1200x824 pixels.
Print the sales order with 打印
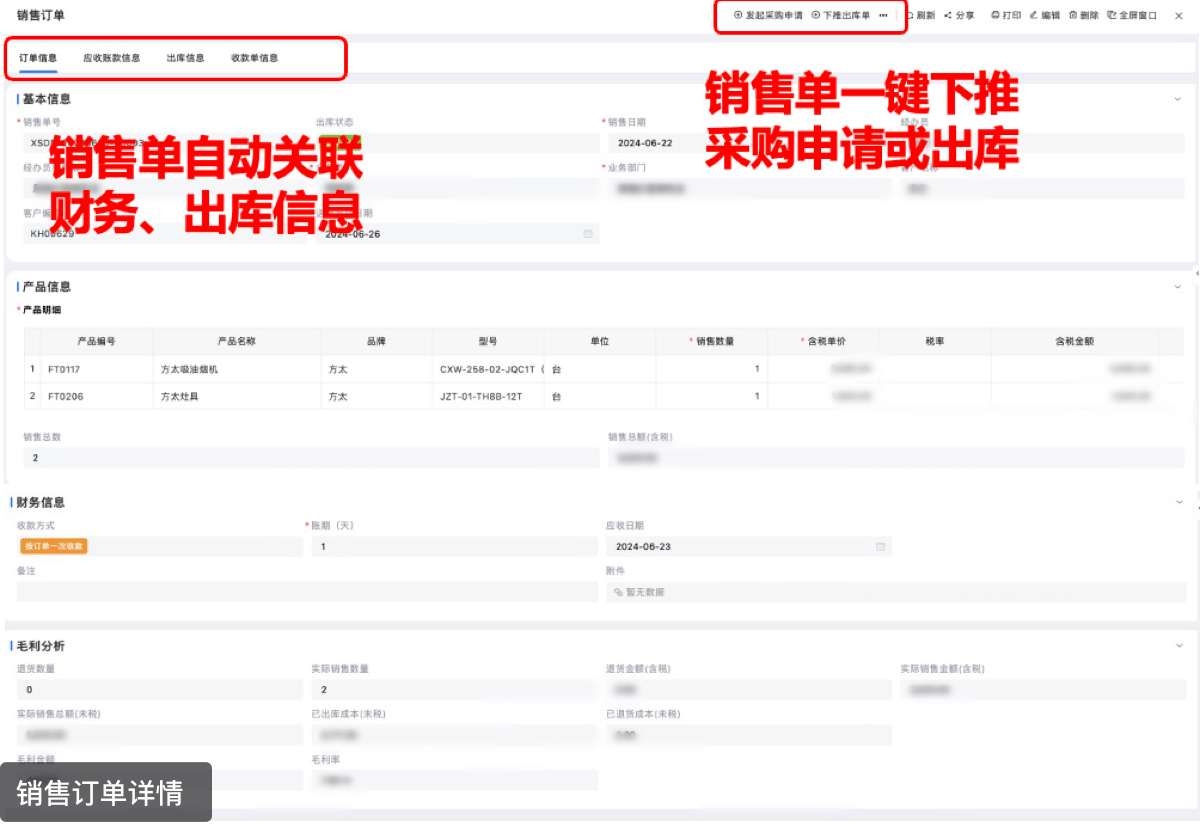(1006, 16)
